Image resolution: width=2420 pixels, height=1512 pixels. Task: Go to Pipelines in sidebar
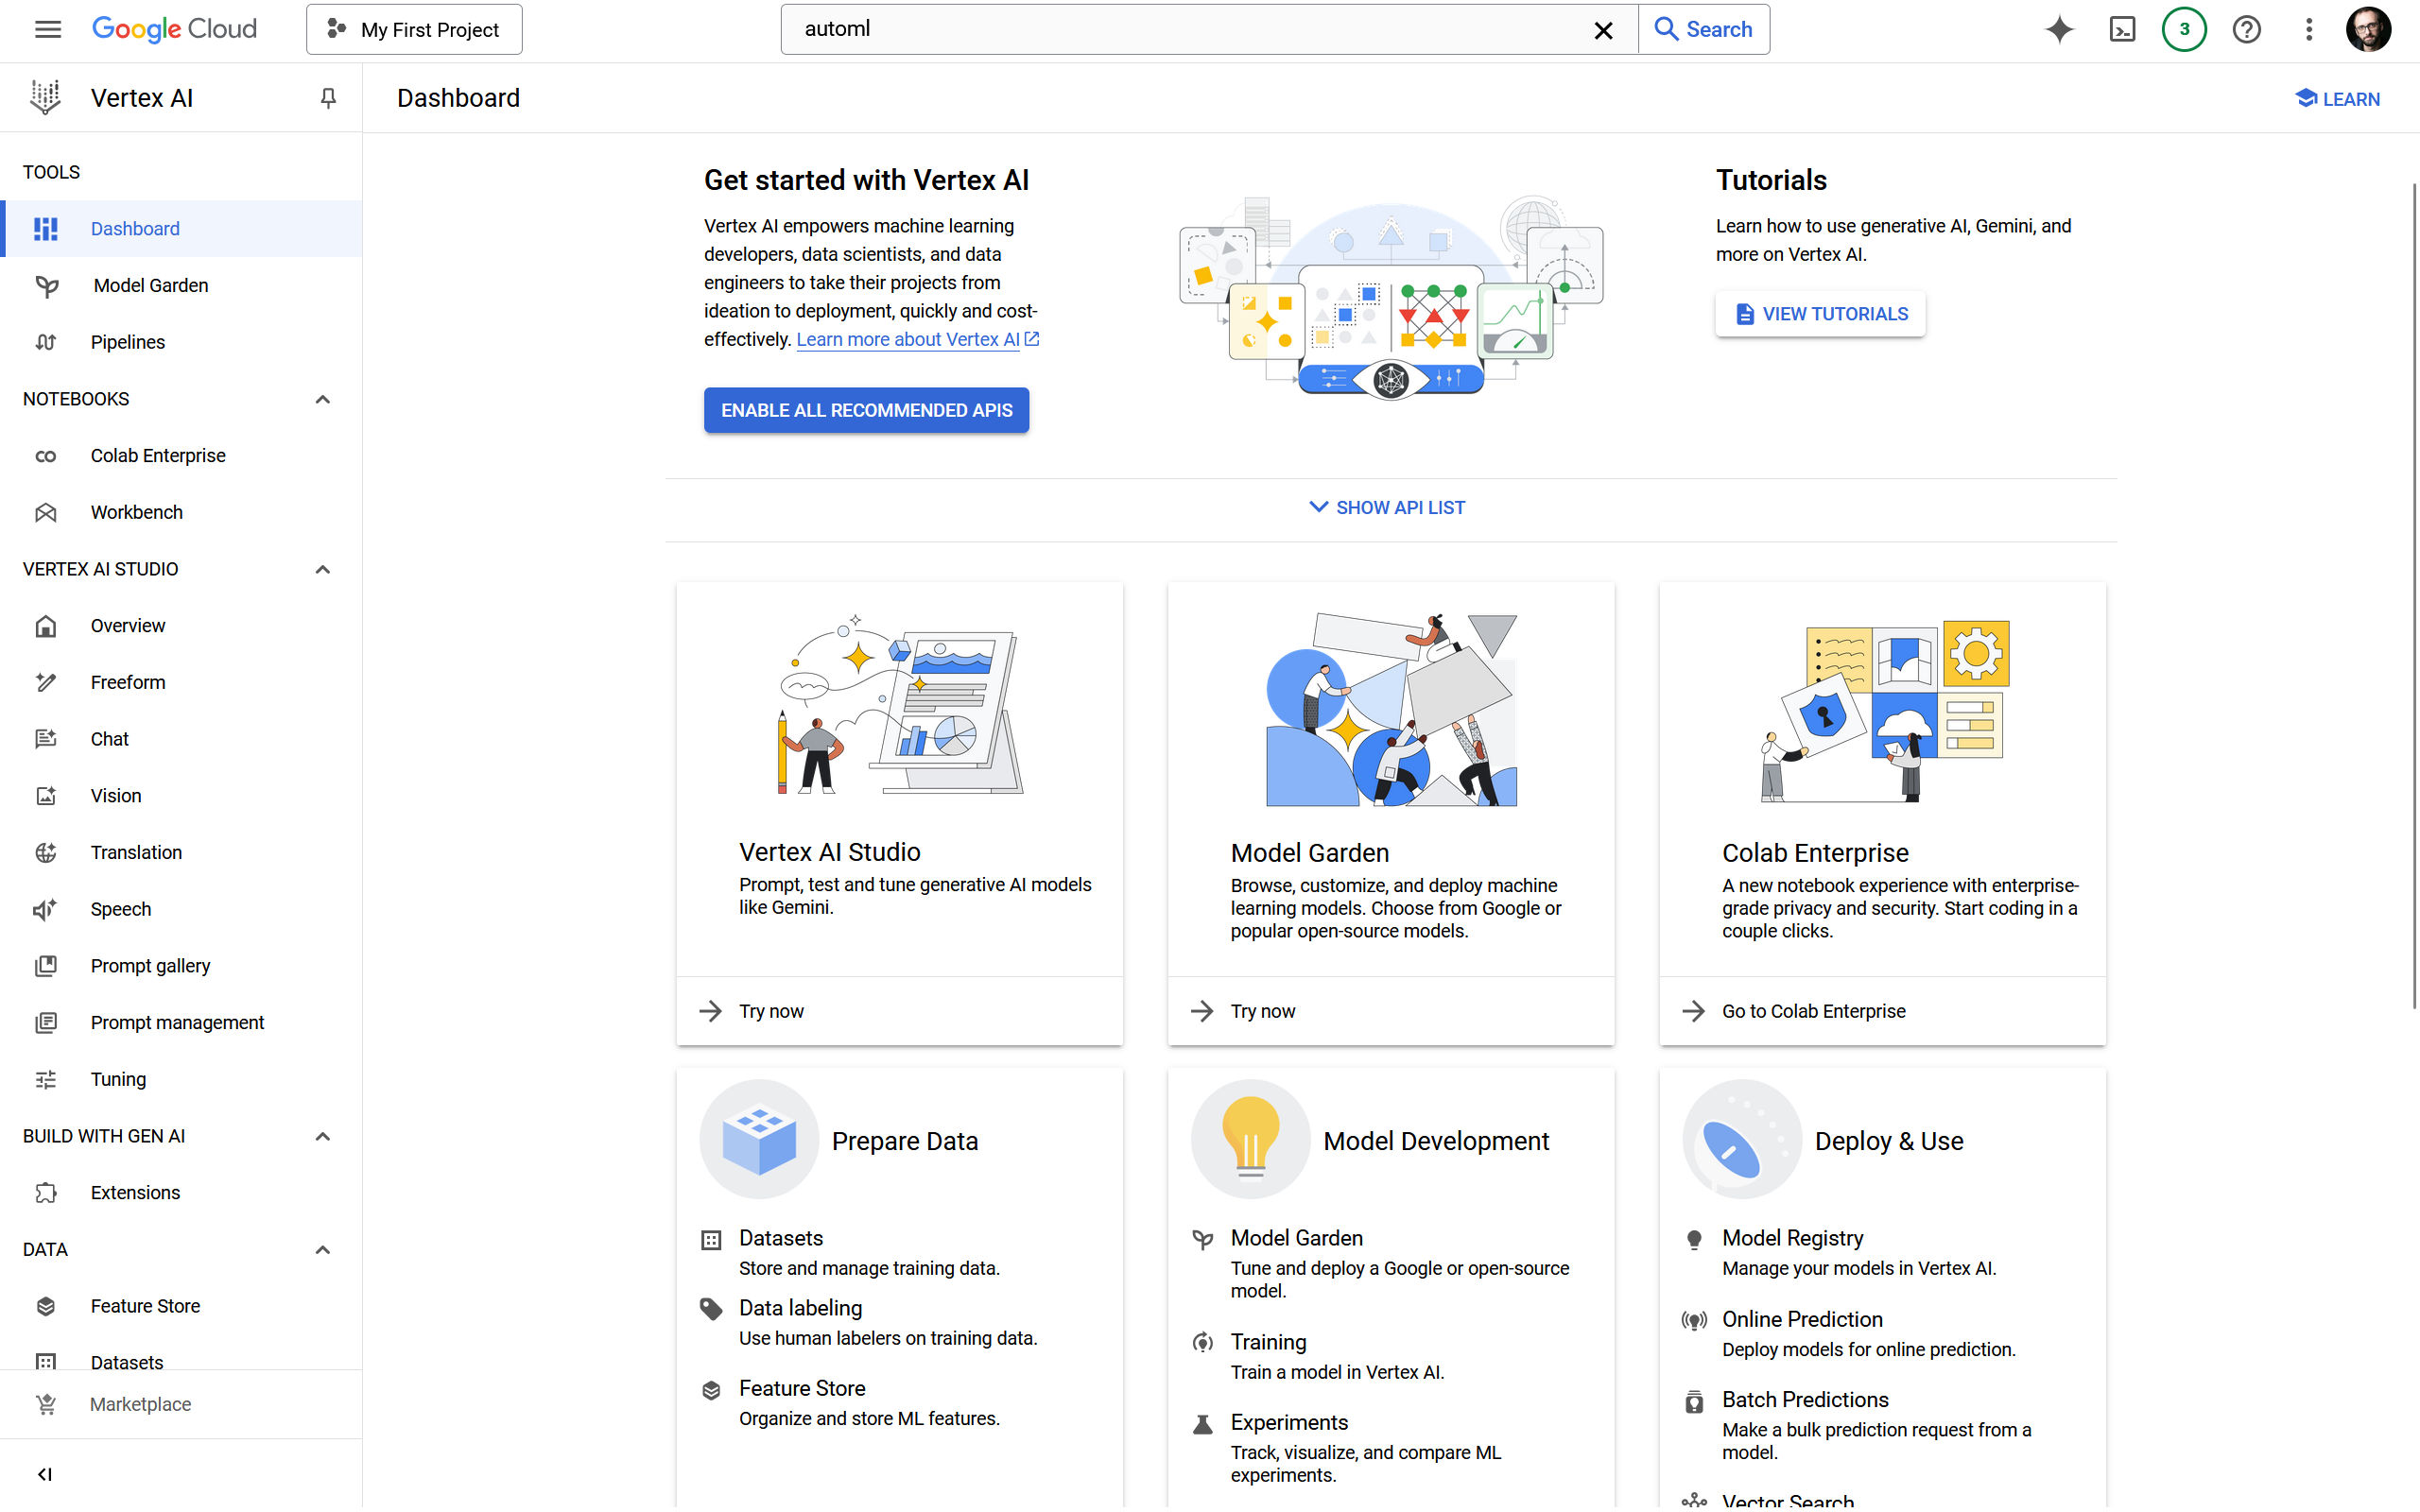click(x=182, y=342)
